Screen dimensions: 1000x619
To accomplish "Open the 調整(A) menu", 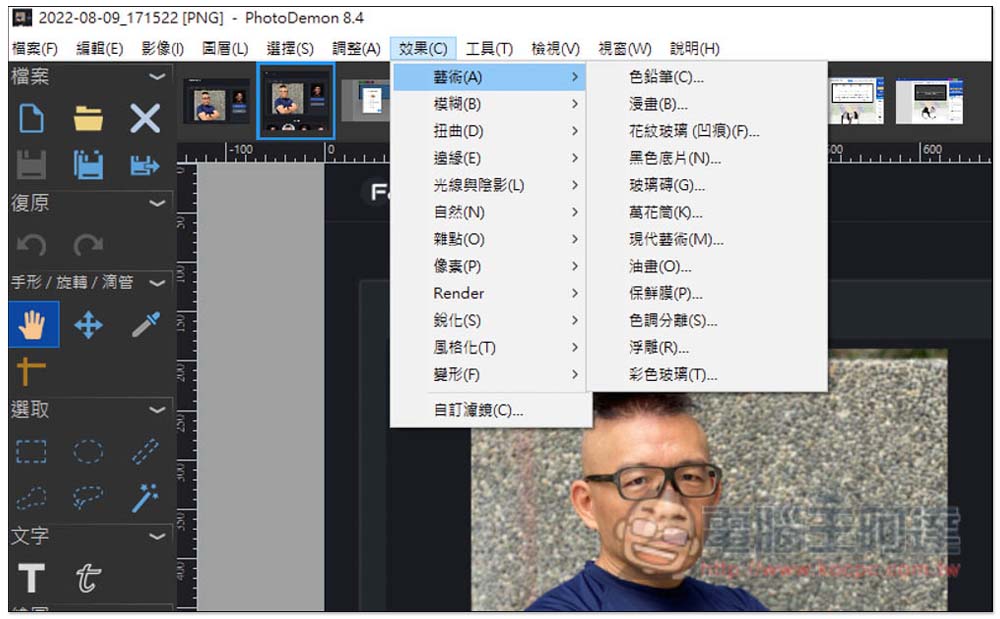I will tap(356, 48).
